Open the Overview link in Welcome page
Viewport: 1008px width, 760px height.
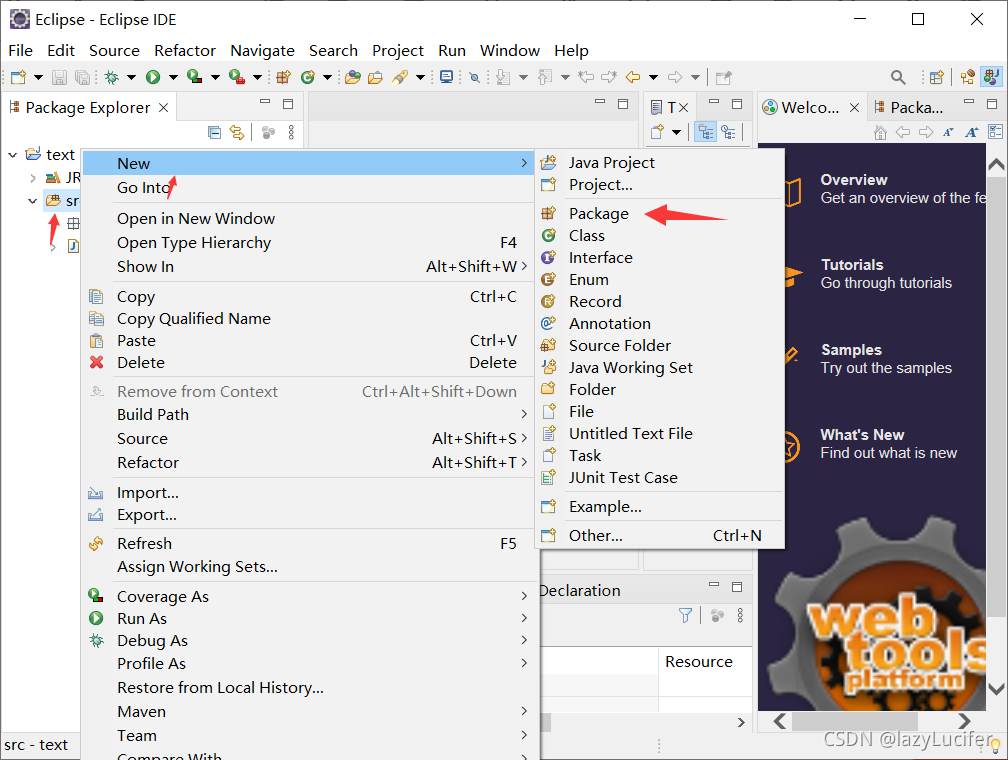coord(854,180)
